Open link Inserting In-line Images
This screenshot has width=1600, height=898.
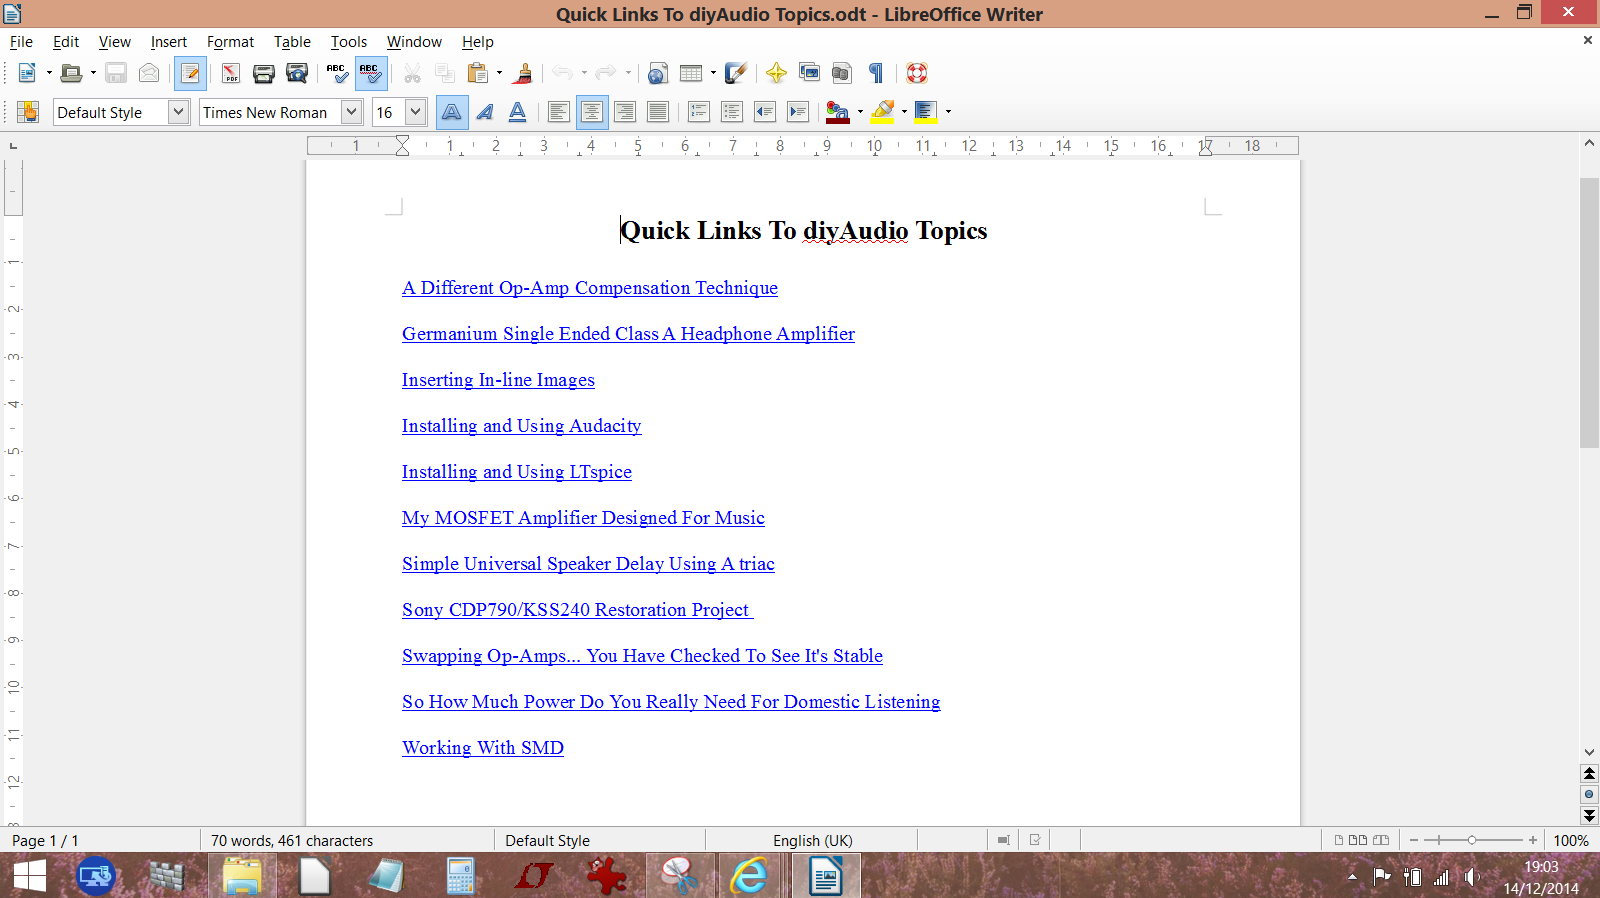(498, 380)
